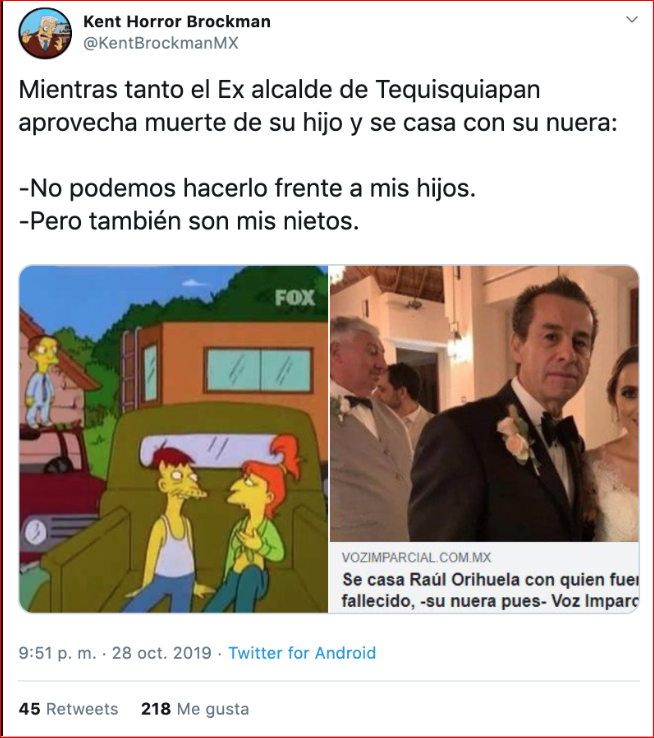This screenshot has width=654, height=738.
Task: Click the line No podemos hacerlo frente
Action: pos(247,188)
